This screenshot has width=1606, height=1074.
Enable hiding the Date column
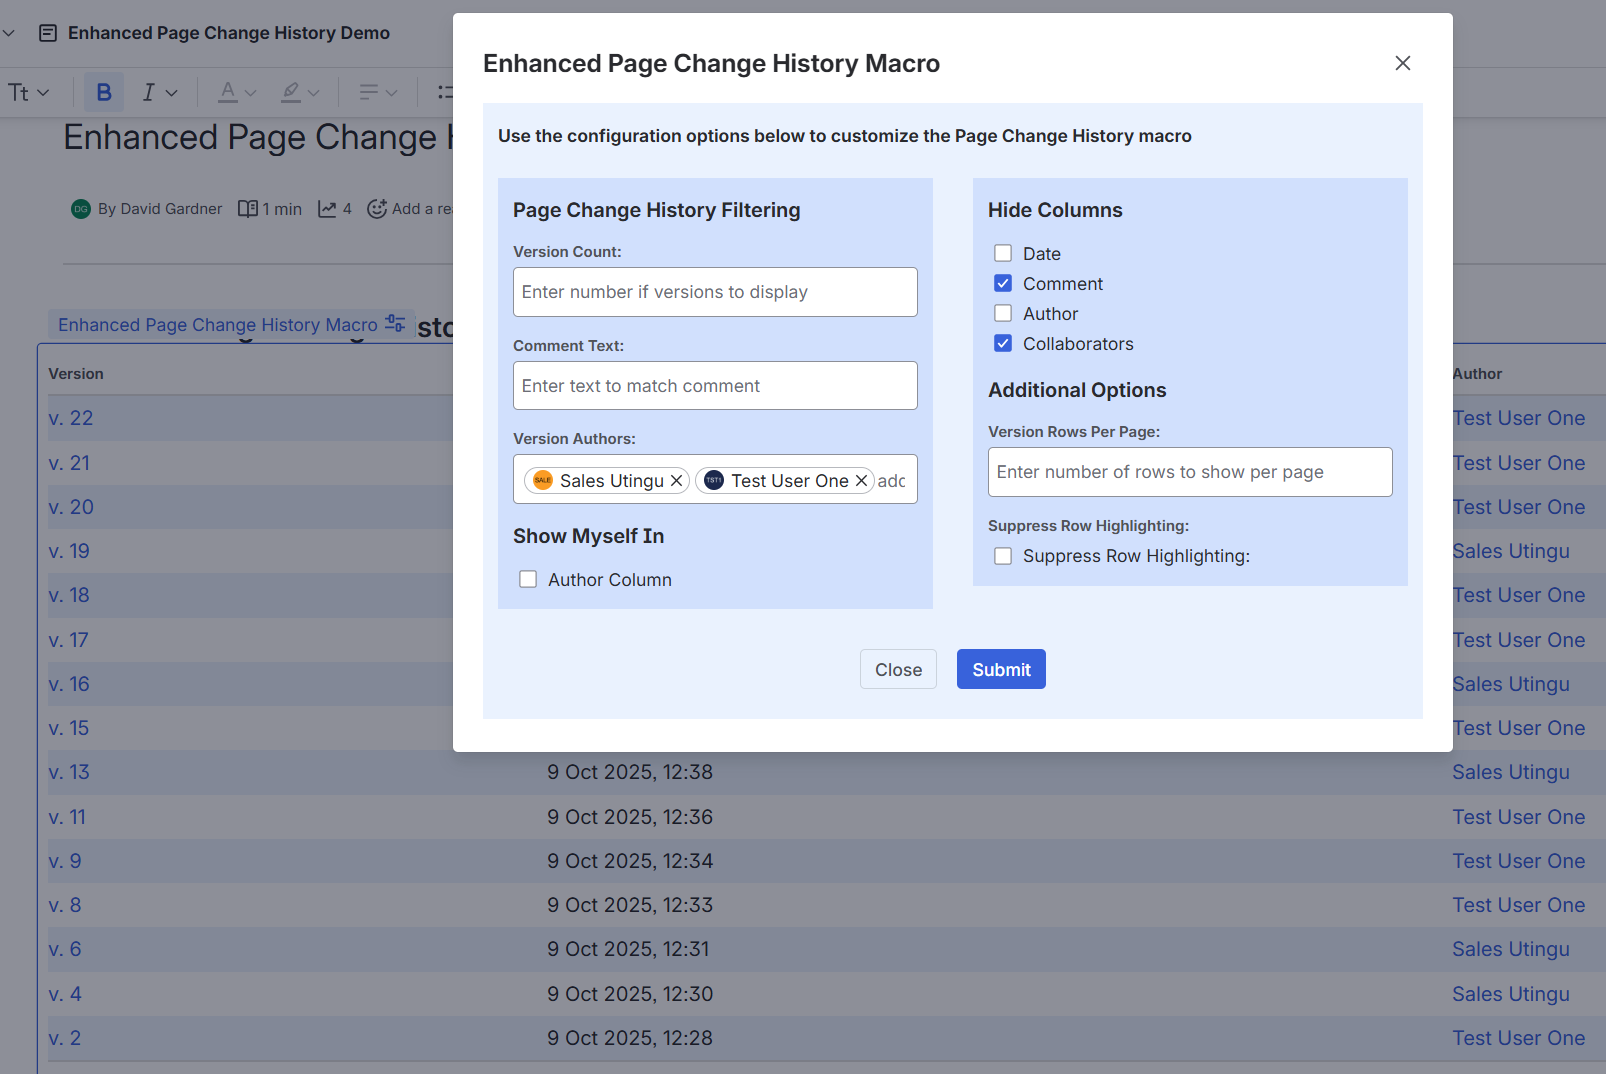click(1003, 254)
